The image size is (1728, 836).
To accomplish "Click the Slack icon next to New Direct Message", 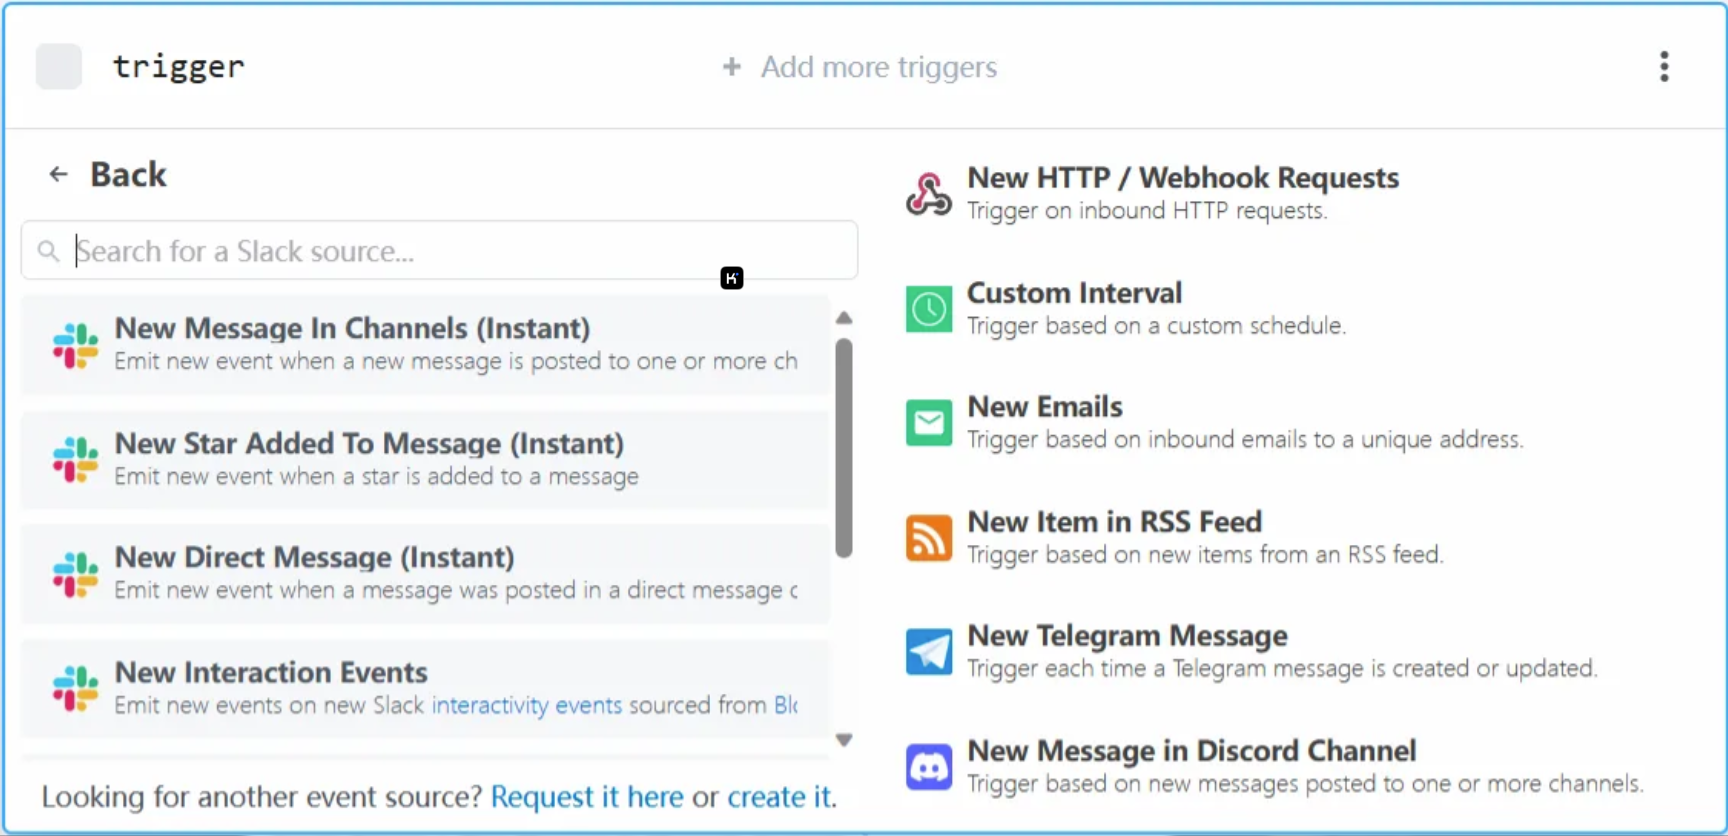I will click(x=76, y=575).
